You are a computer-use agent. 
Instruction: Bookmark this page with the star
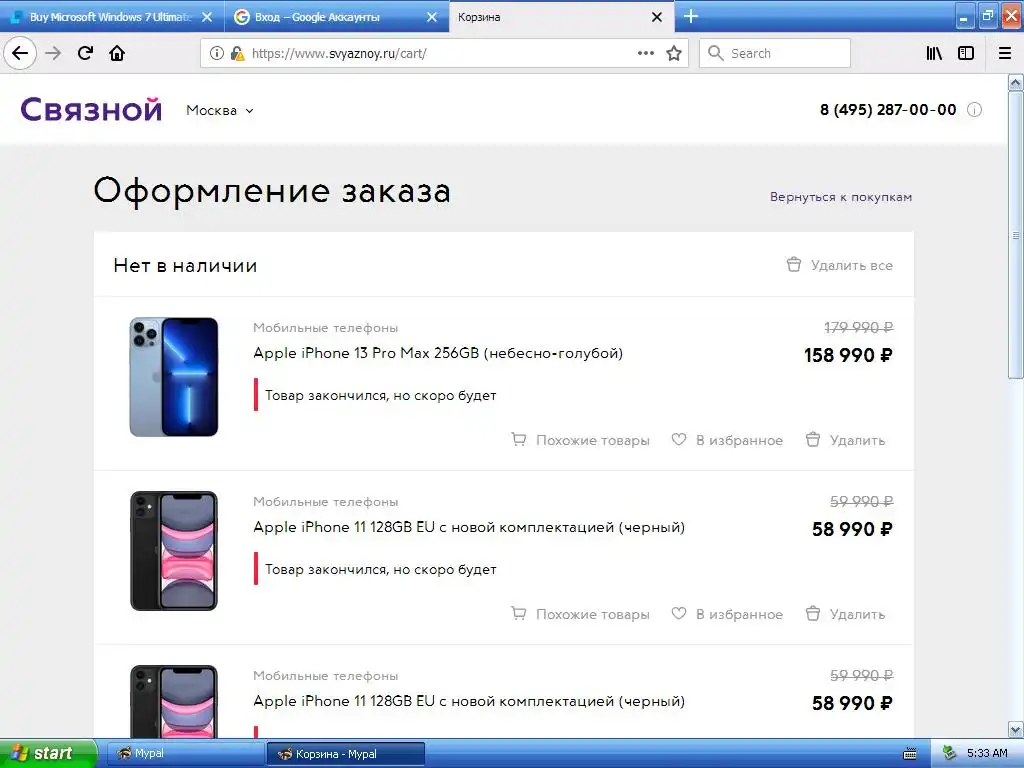674,53
